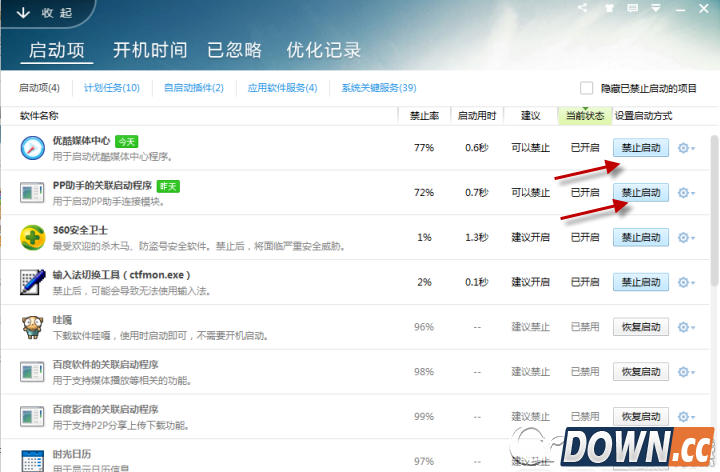Sort by the 禁止率 column header

point(424,116)
